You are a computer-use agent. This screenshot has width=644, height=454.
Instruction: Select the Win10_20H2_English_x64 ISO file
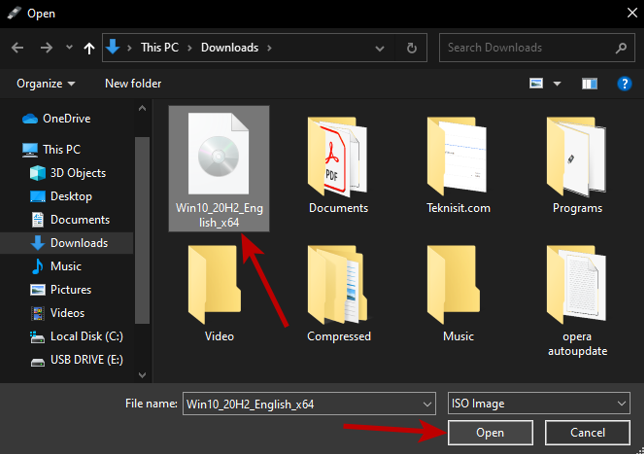click(219, 169)
